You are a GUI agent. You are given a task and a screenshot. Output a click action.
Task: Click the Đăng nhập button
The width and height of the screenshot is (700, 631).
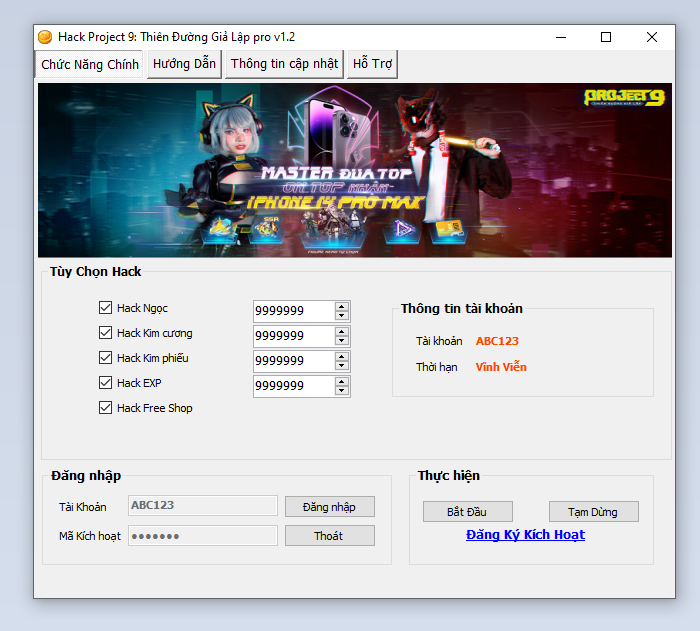pyautogui.click(x=329, y=507)
